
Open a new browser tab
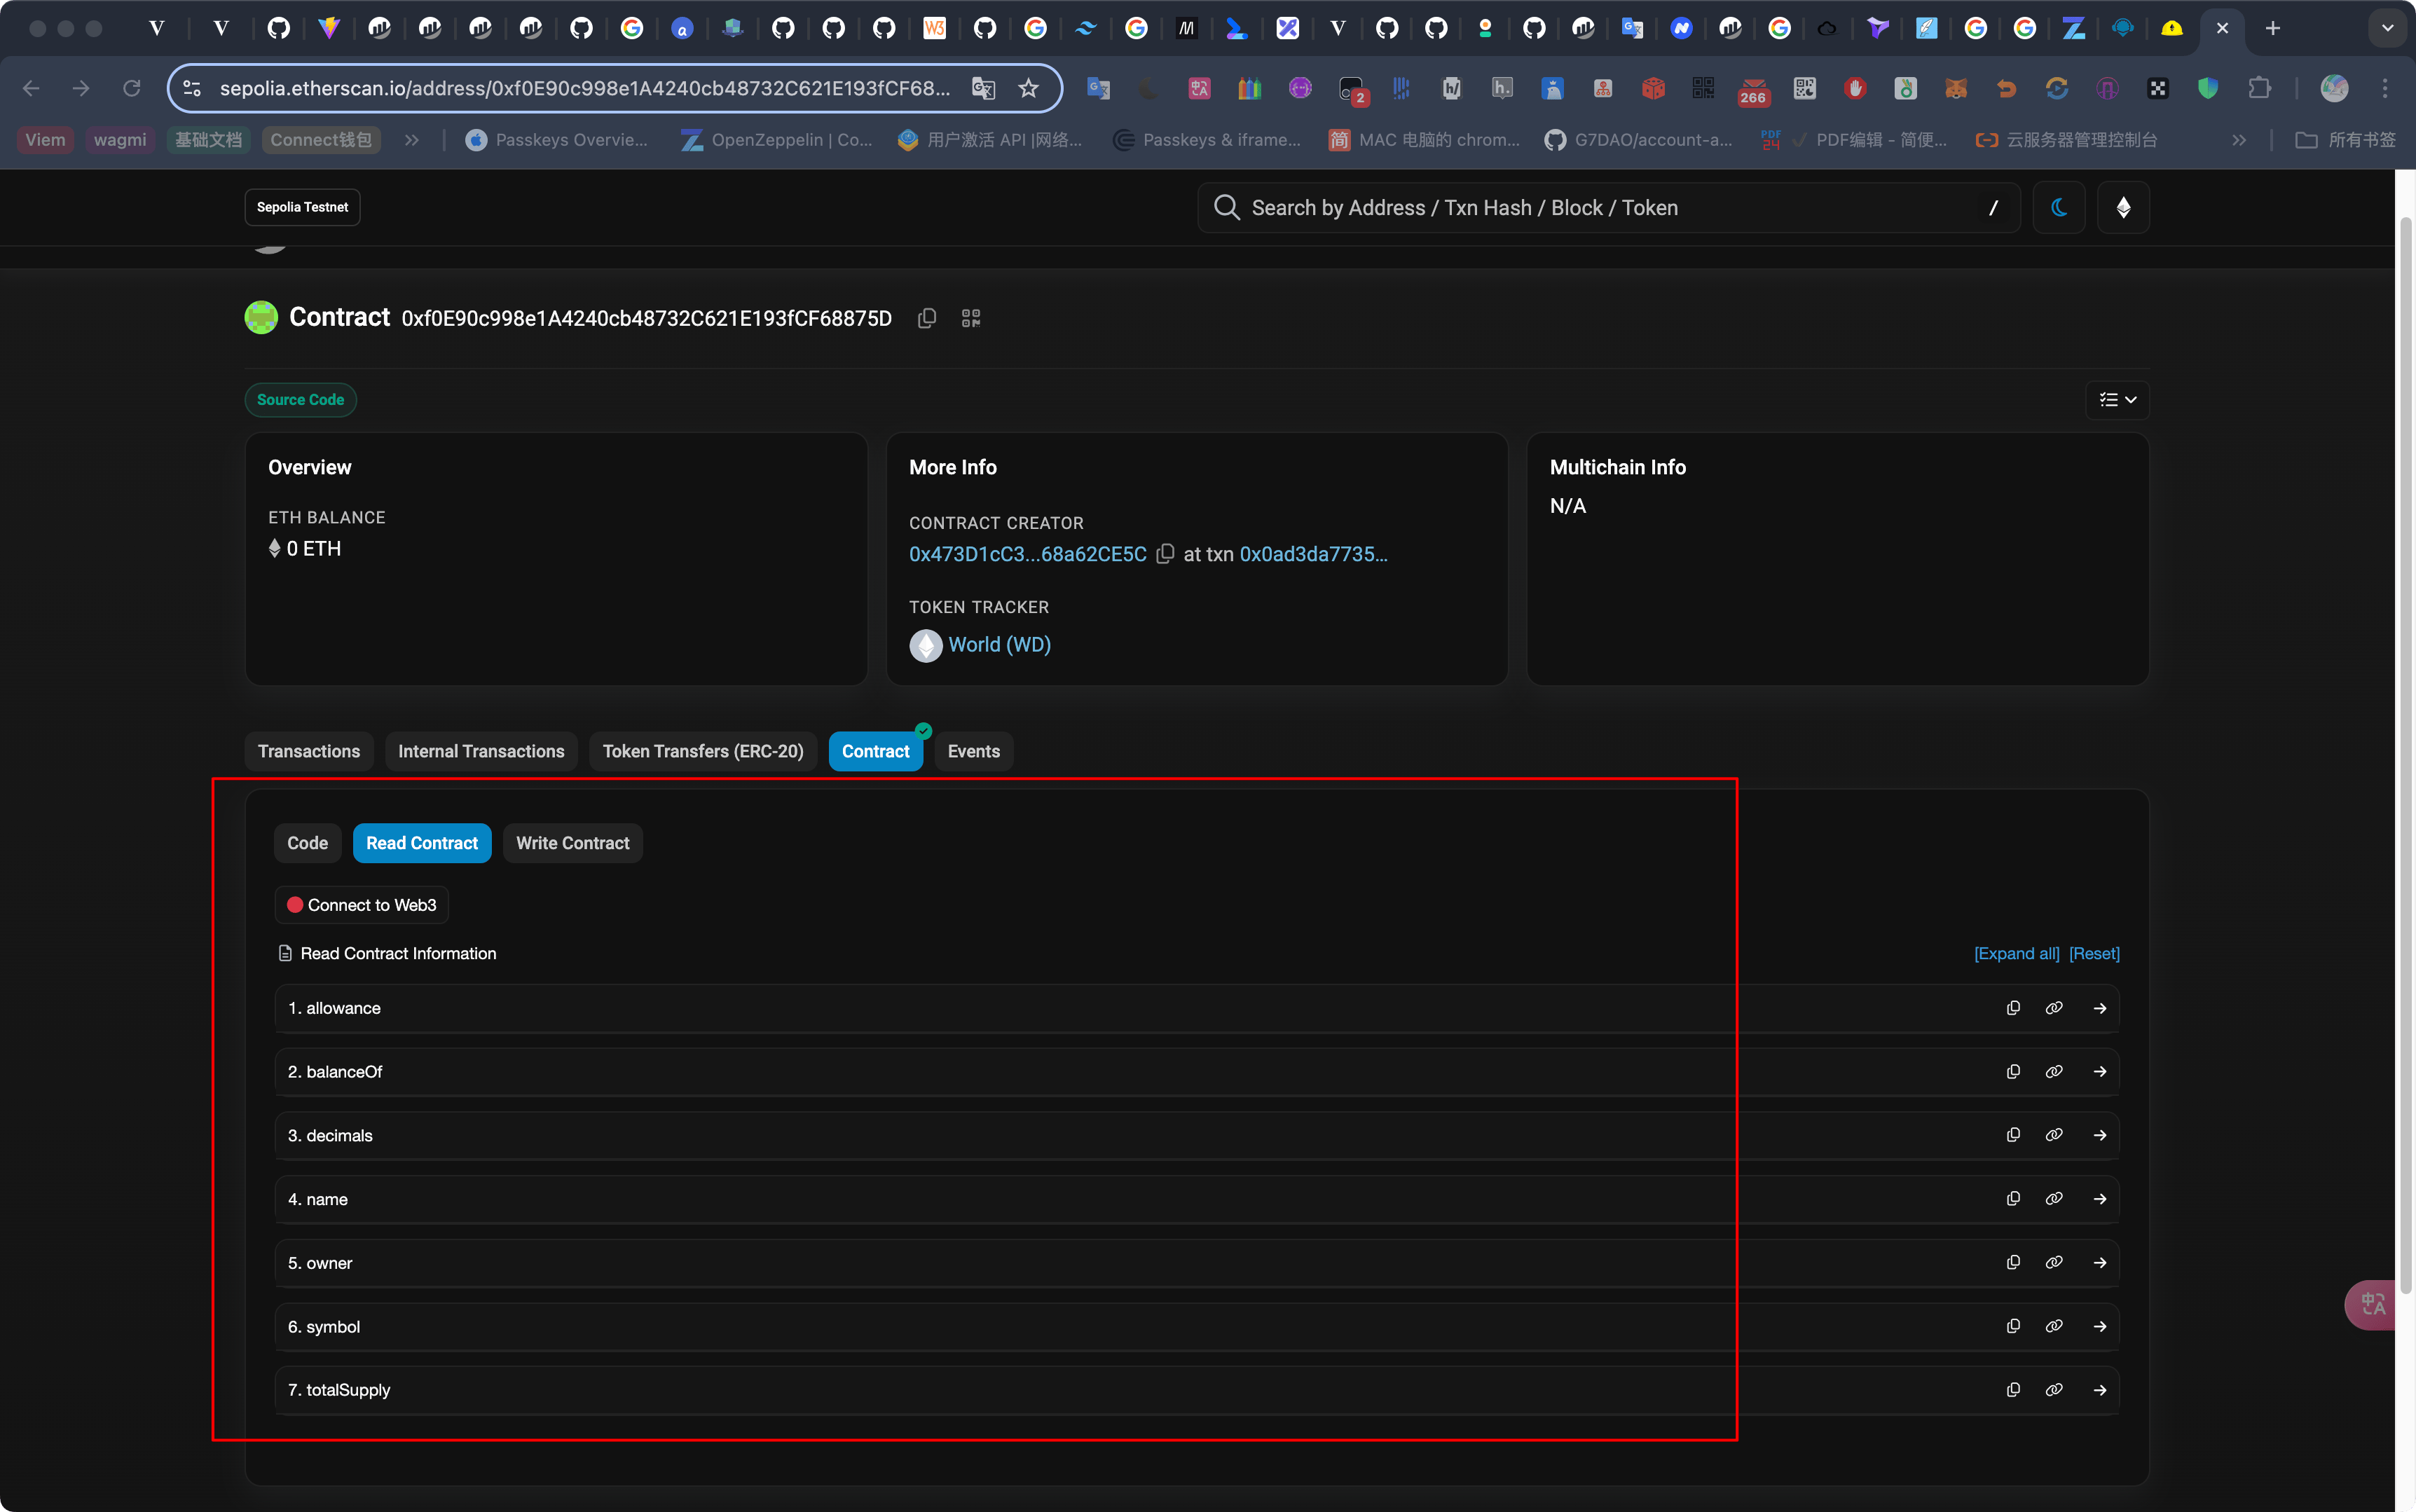(2272, 28)
